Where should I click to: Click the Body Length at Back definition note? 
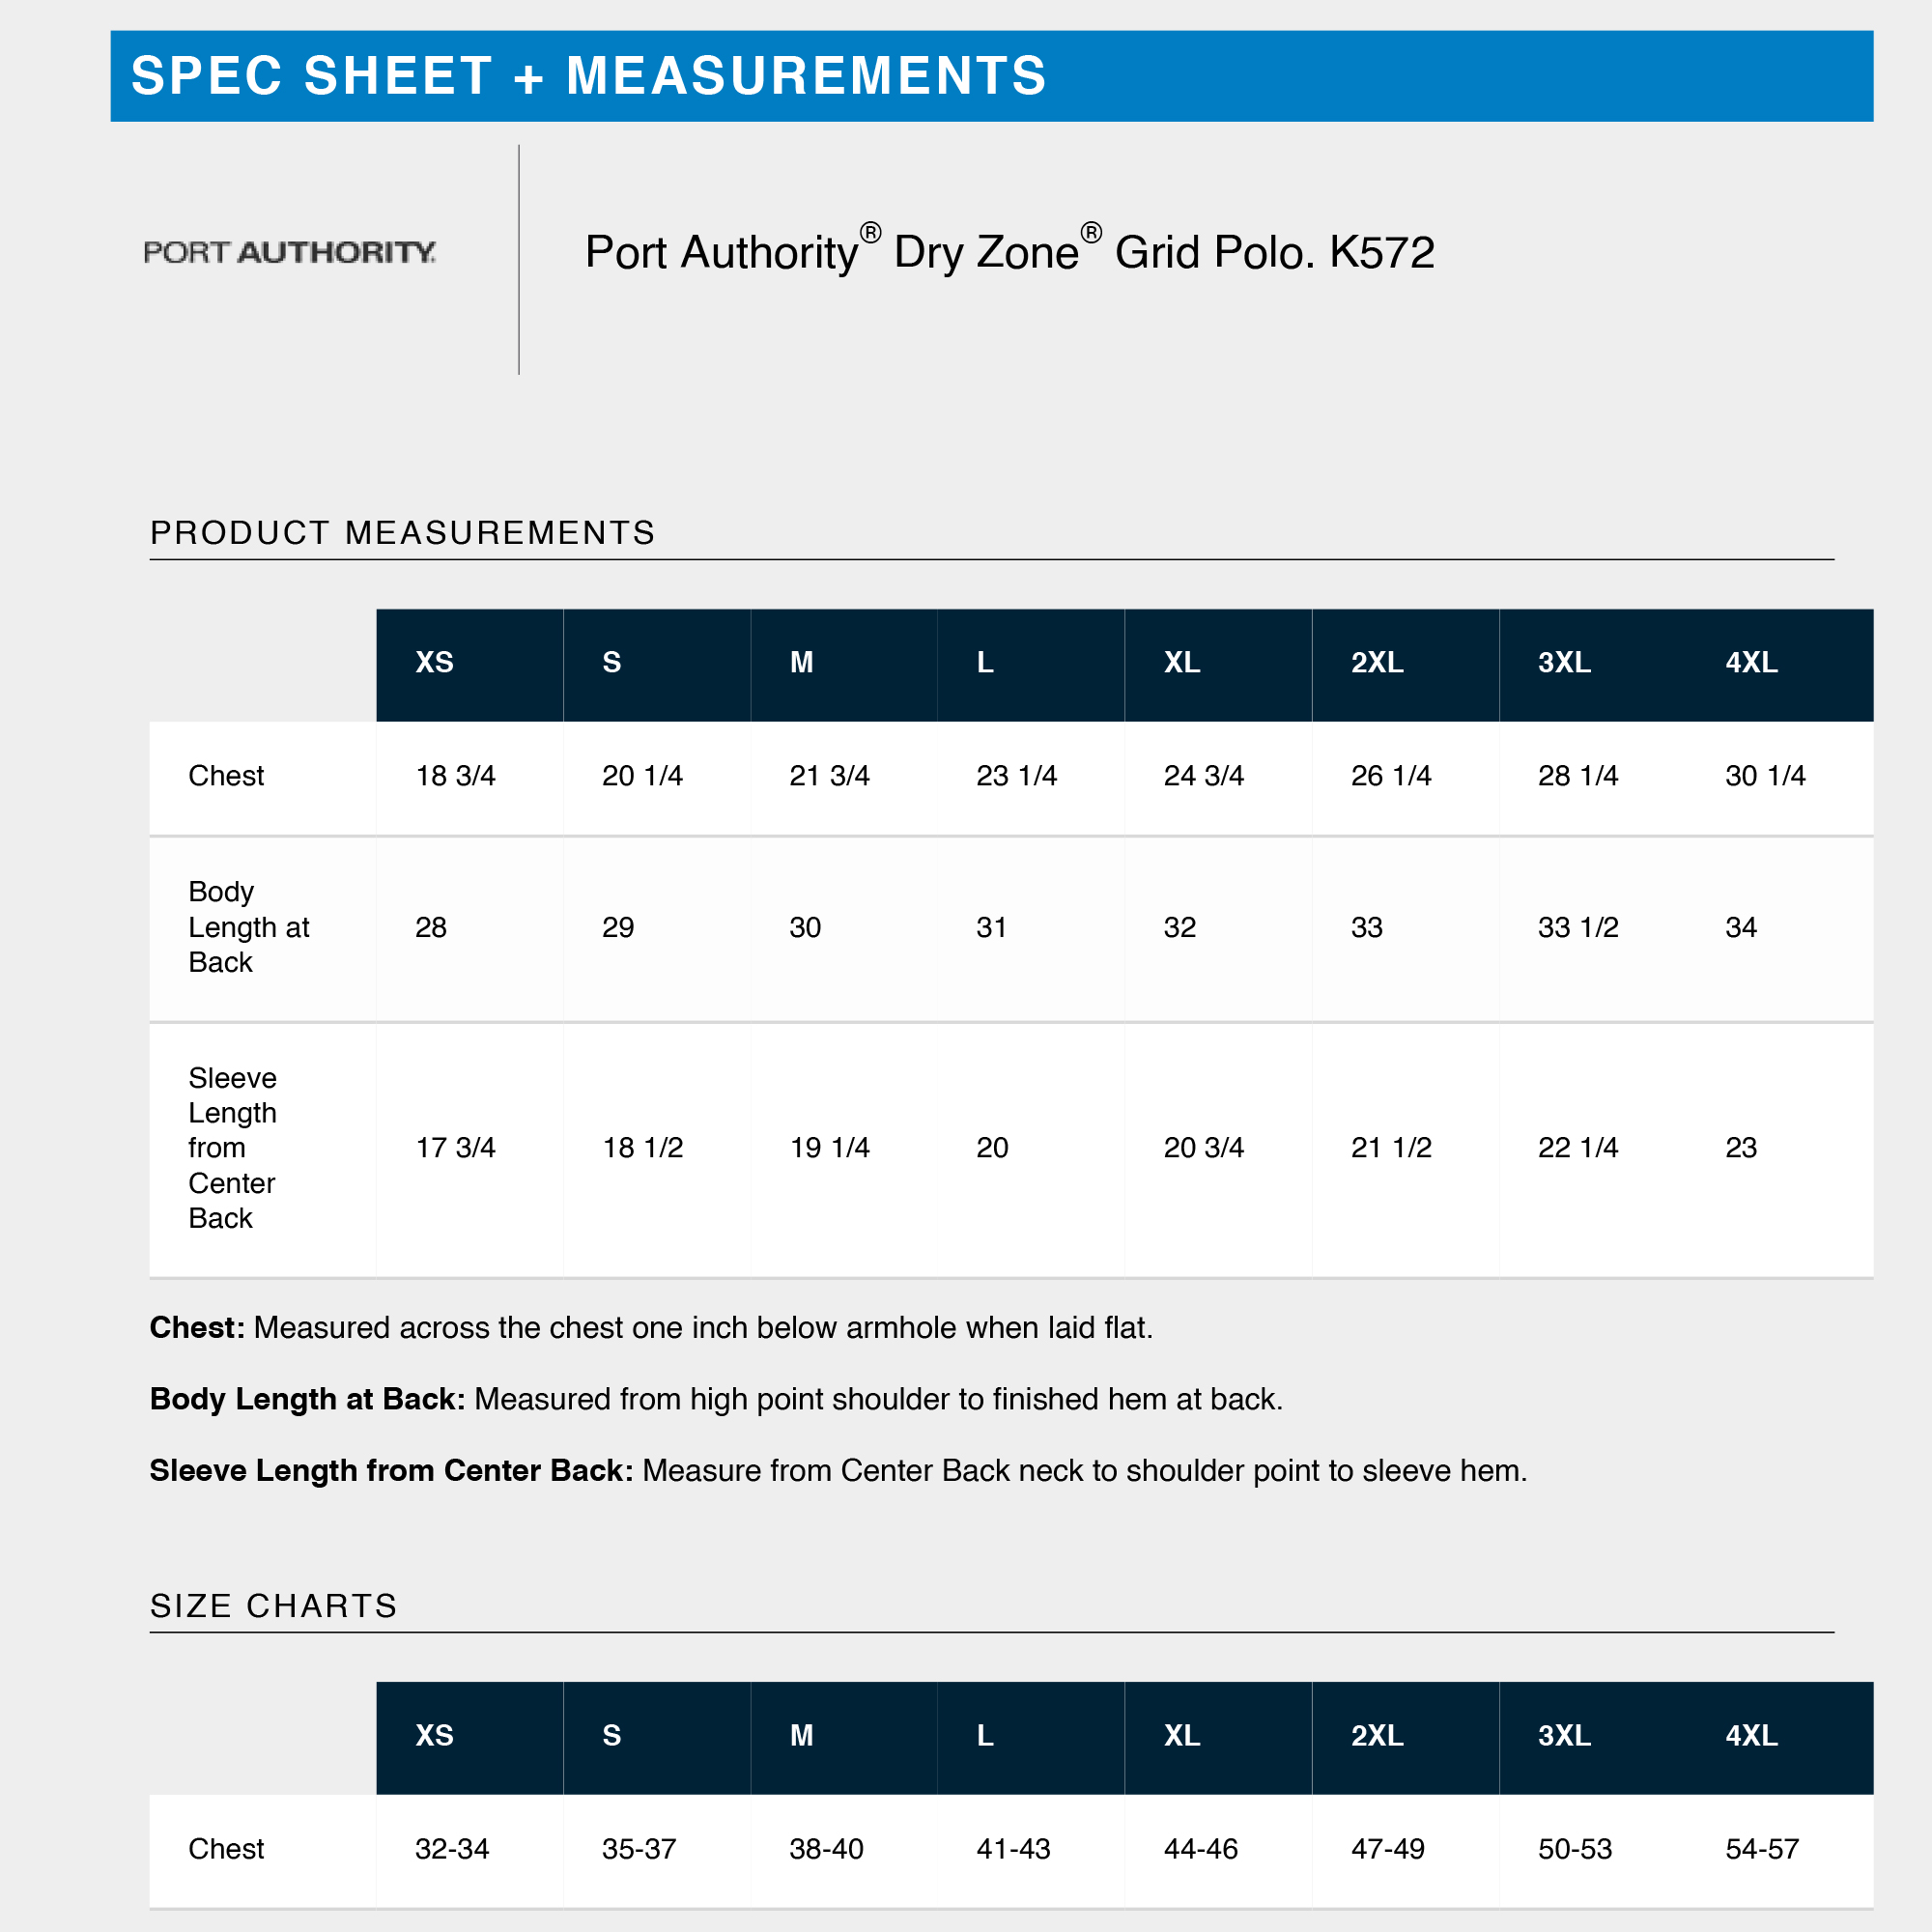[x=716, y=1399]
